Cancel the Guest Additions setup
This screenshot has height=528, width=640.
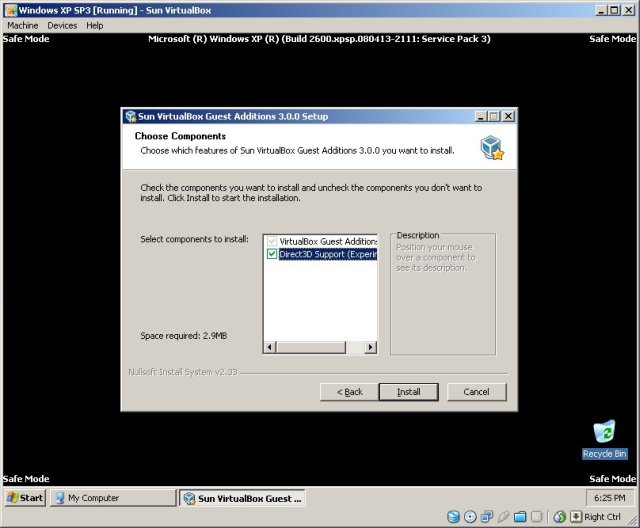point(476,392)
